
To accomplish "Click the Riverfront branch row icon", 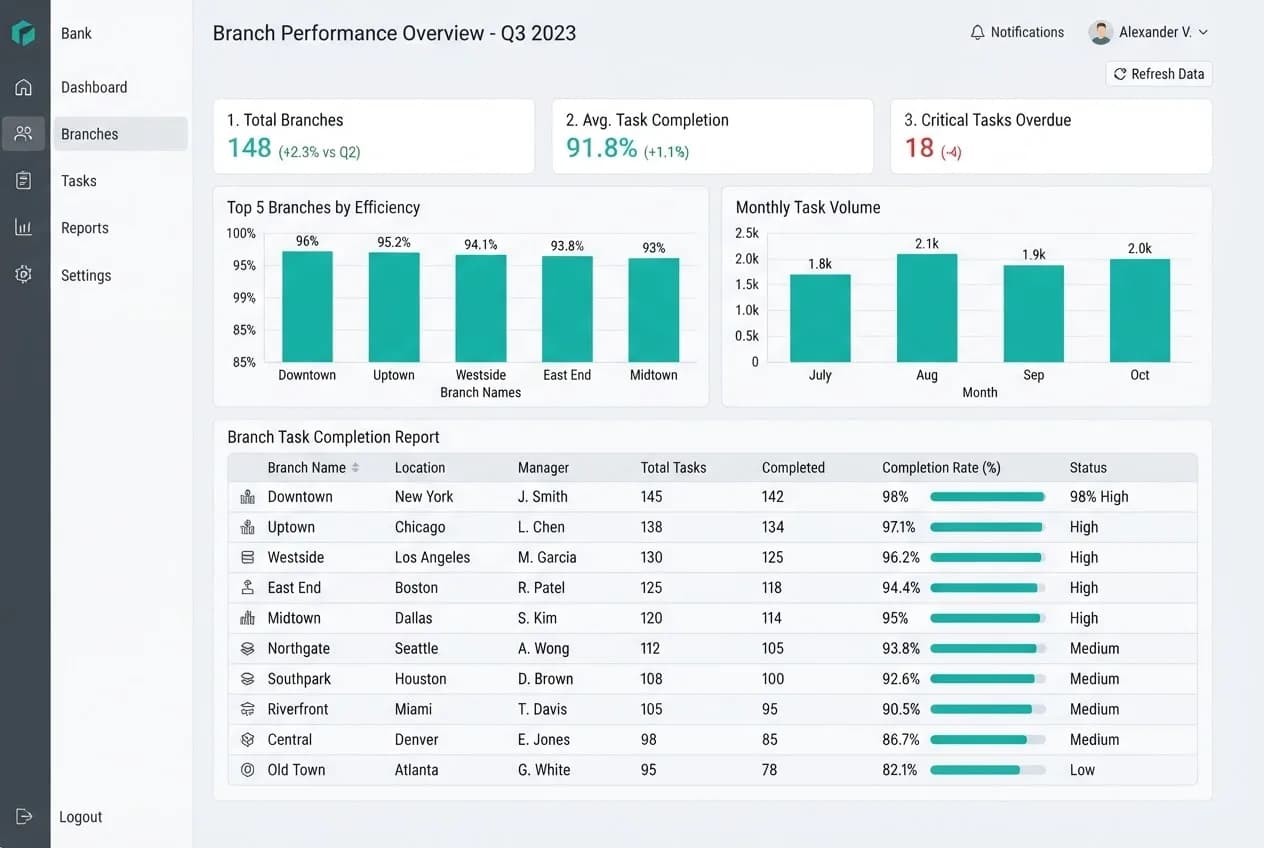I will click(248, 709).
